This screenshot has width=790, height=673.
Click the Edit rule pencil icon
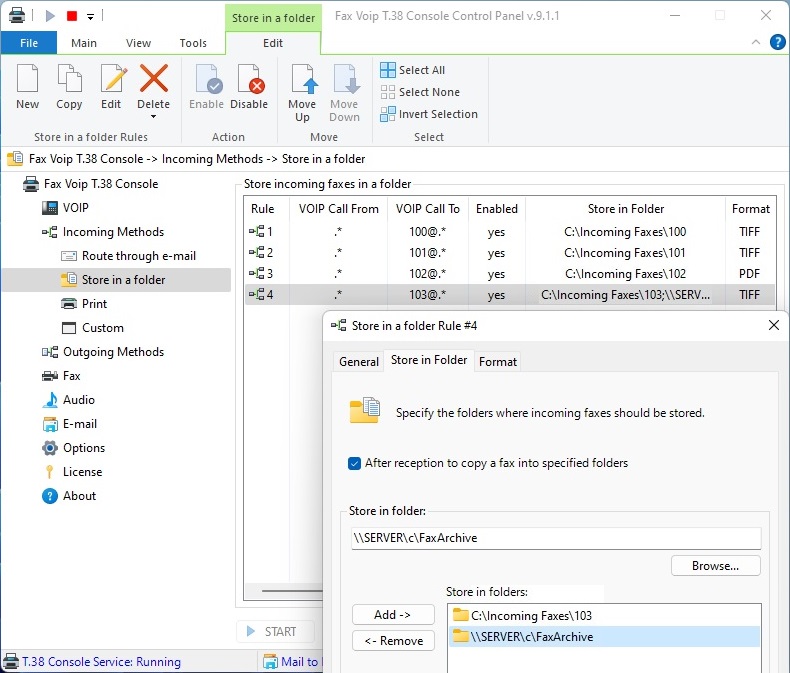tap(112, 78)
